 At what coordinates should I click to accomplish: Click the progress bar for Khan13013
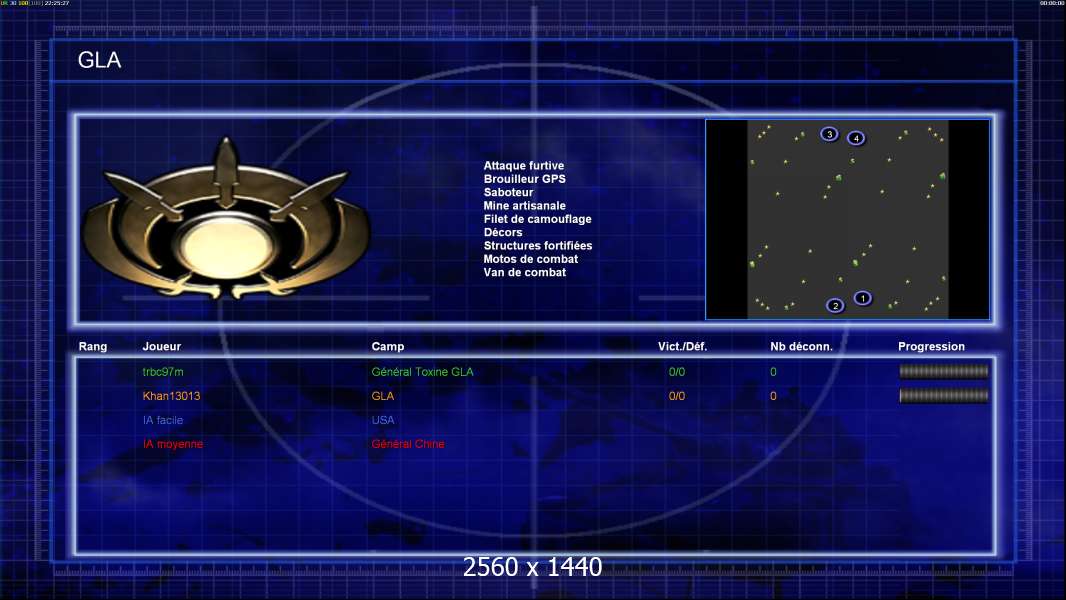(944, 395)
